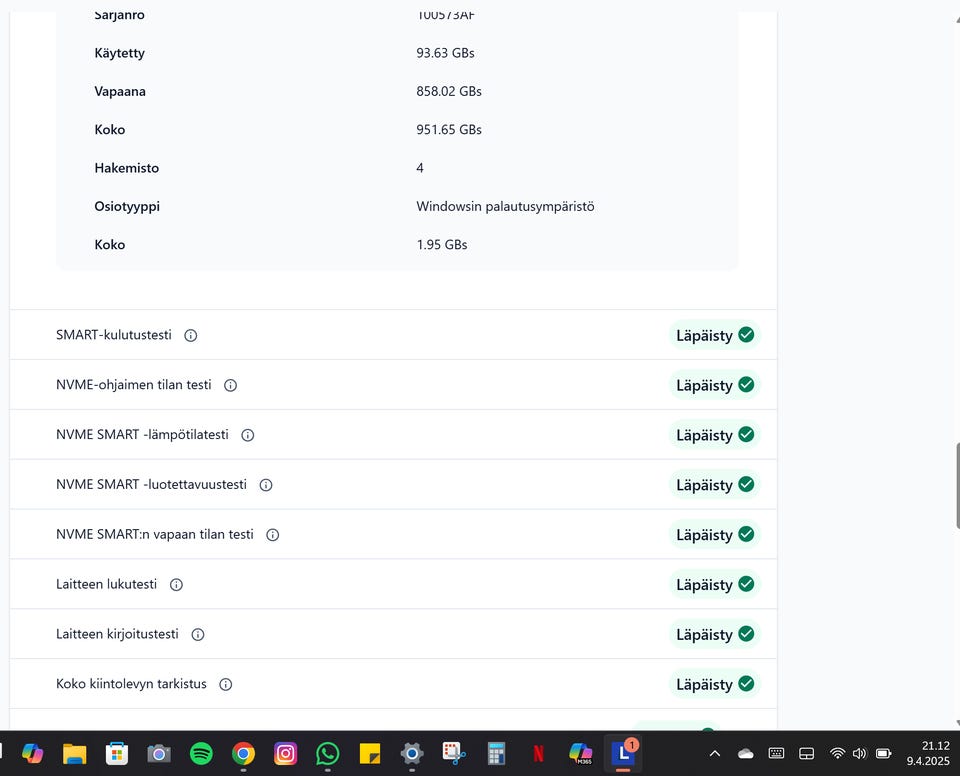
Task: Open Instagram from the taskbar
Action: pyautogui.click(x=285, y=753)
